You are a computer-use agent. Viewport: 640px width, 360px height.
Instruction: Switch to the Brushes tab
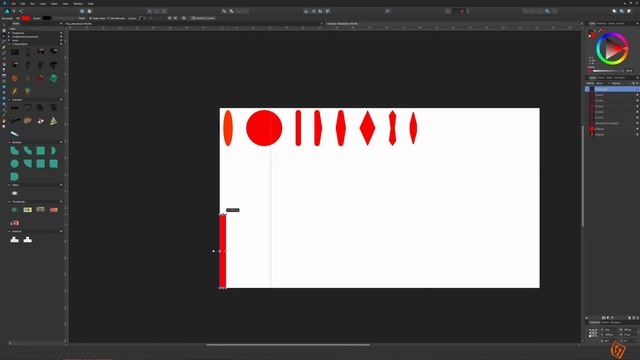tap(620, 24)
